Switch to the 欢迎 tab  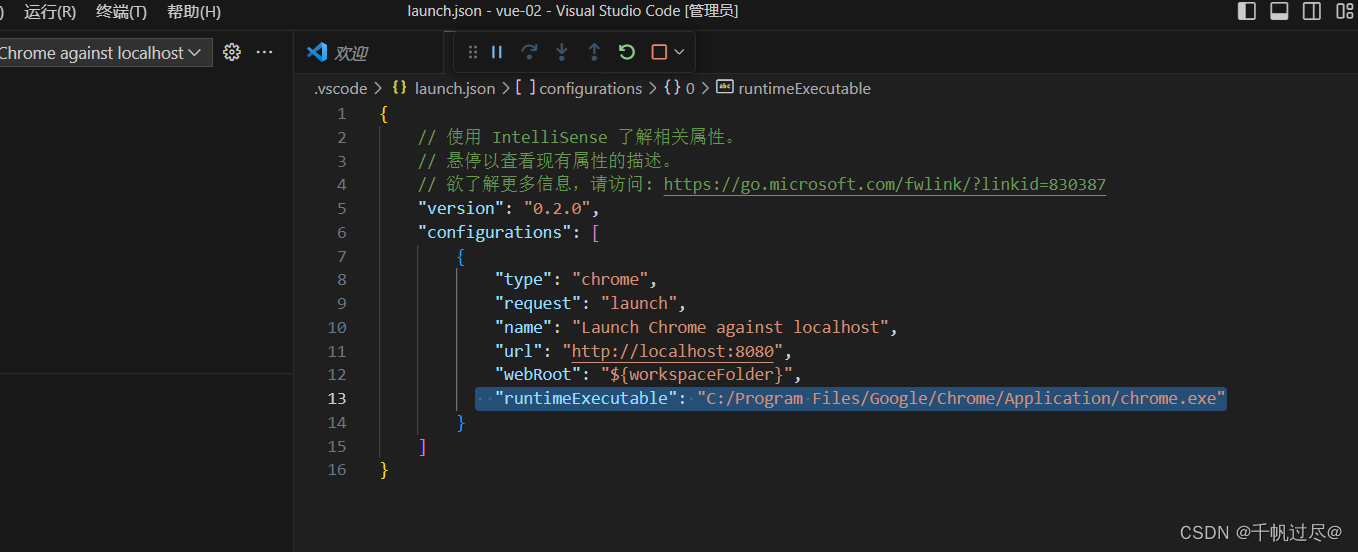click(350, 53)
